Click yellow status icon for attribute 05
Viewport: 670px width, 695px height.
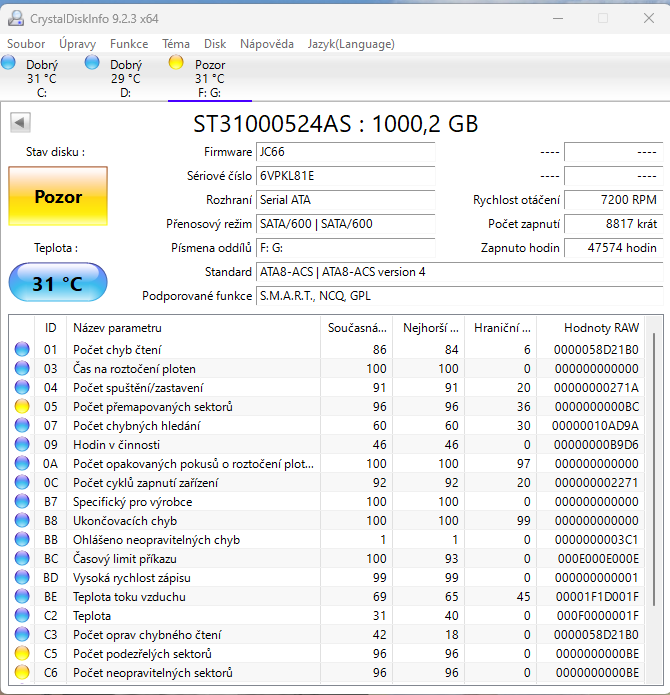[22, 407]
